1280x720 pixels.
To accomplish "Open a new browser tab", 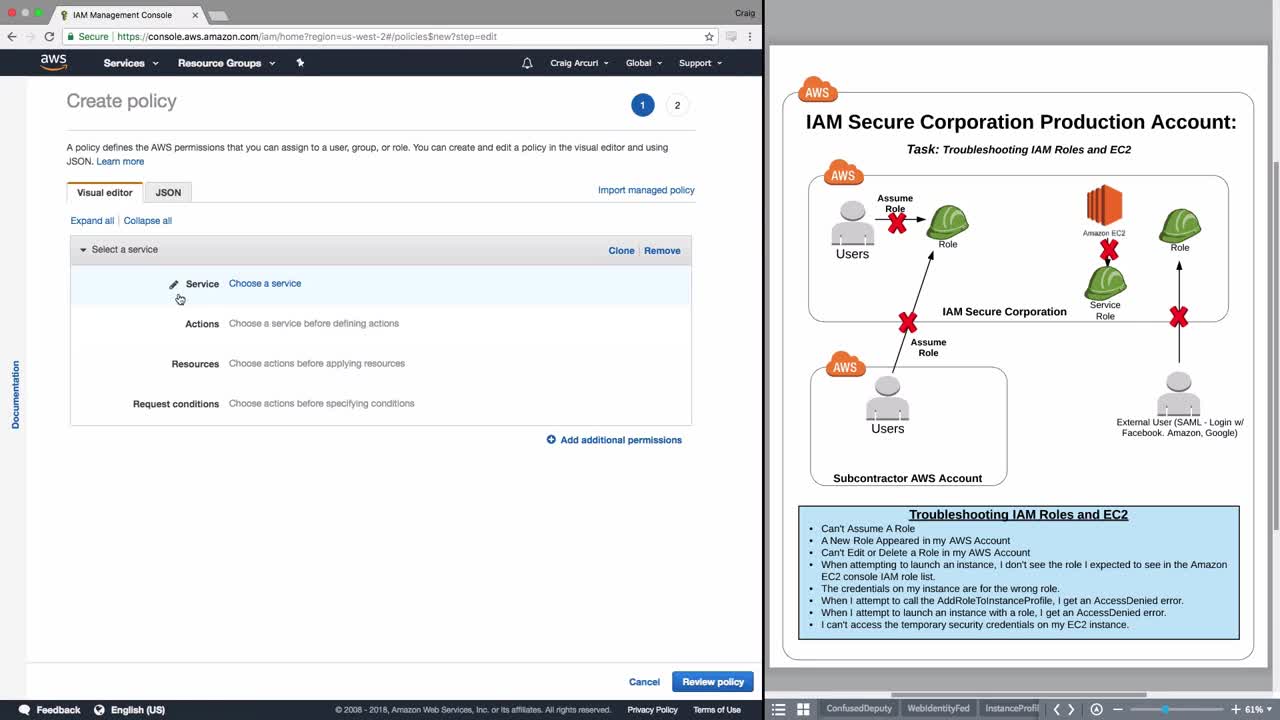I will (x=217, y=16).
